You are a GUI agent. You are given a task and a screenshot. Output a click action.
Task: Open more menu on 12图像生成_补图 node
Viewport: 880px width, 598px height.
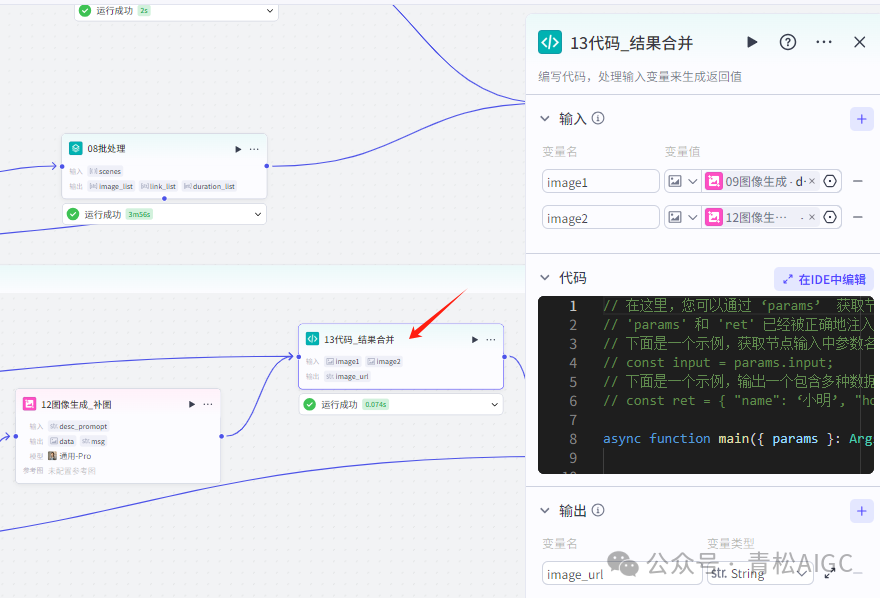tap(208, 404)
